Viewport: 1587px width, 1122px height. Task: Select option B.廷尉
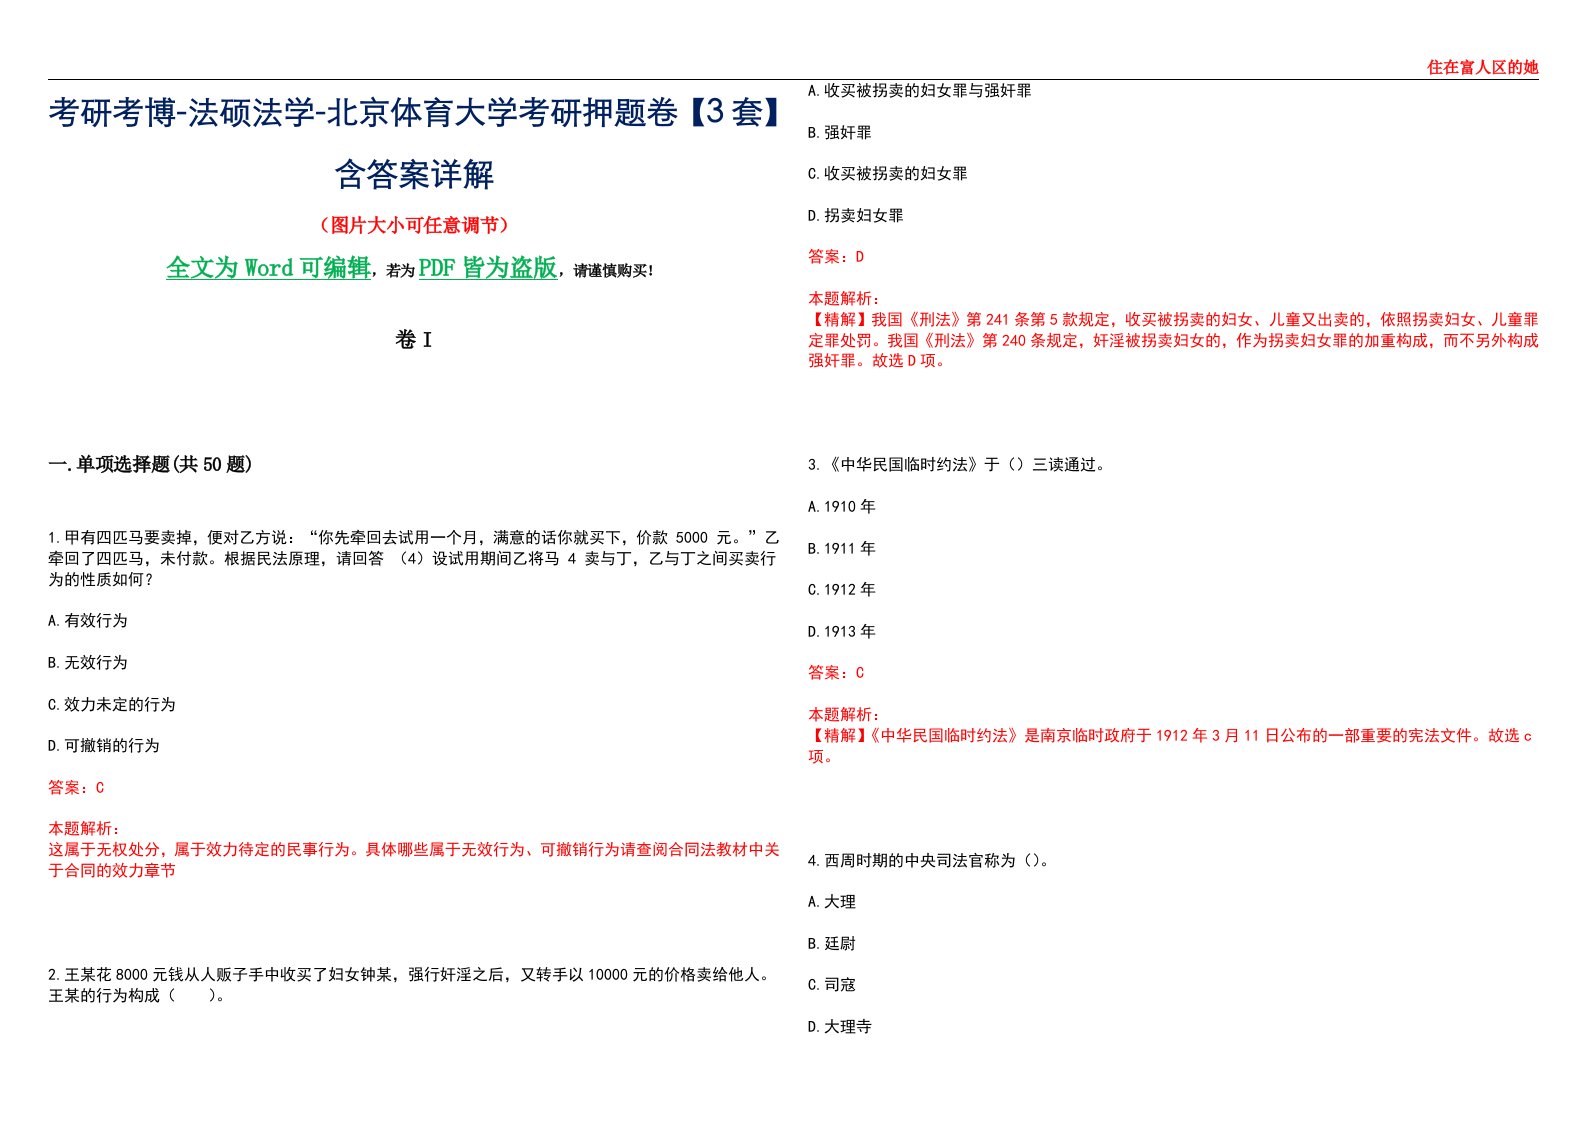831,944
